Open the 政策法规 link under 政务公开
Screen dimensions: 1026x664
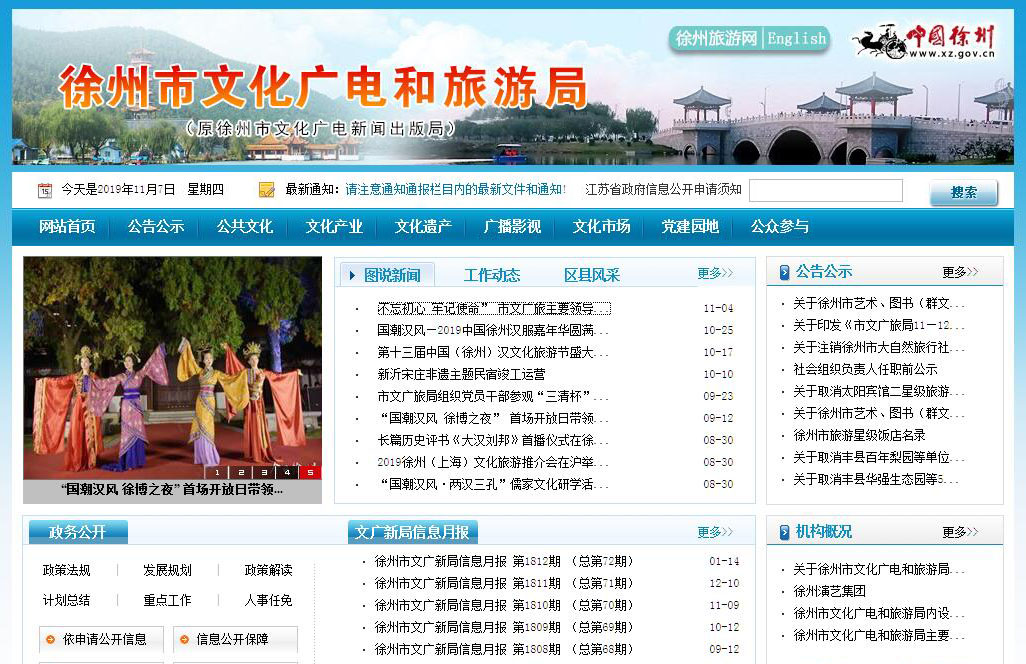pyautogui.click(x=66, y=570)
